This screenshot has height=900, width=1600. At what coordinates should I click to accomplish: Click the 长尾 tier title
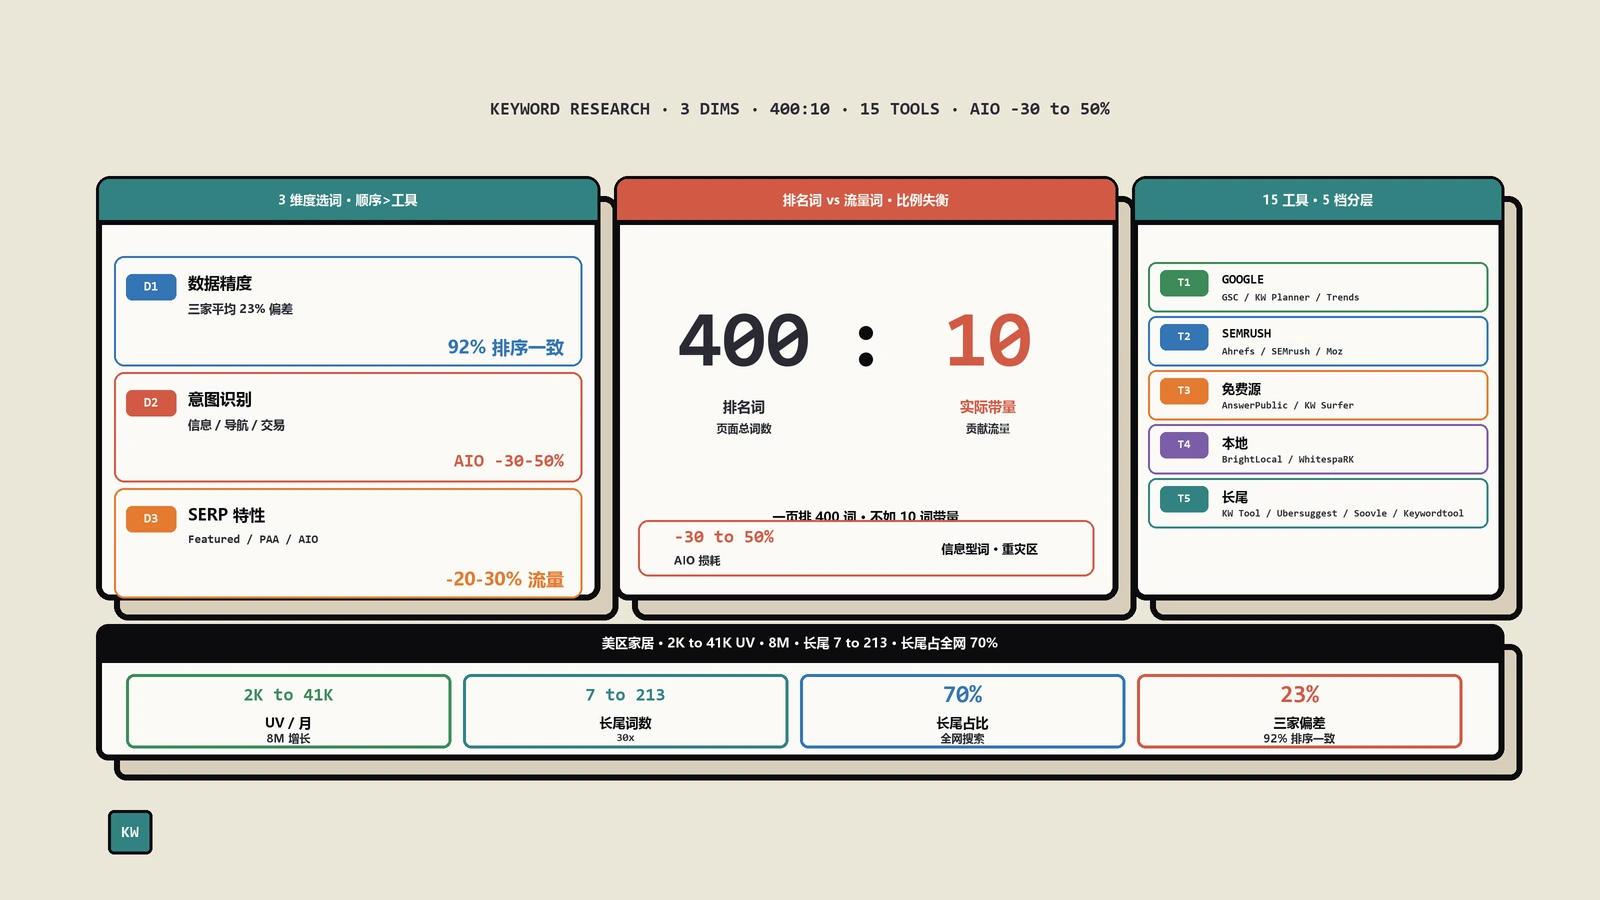coord(1235,497)
